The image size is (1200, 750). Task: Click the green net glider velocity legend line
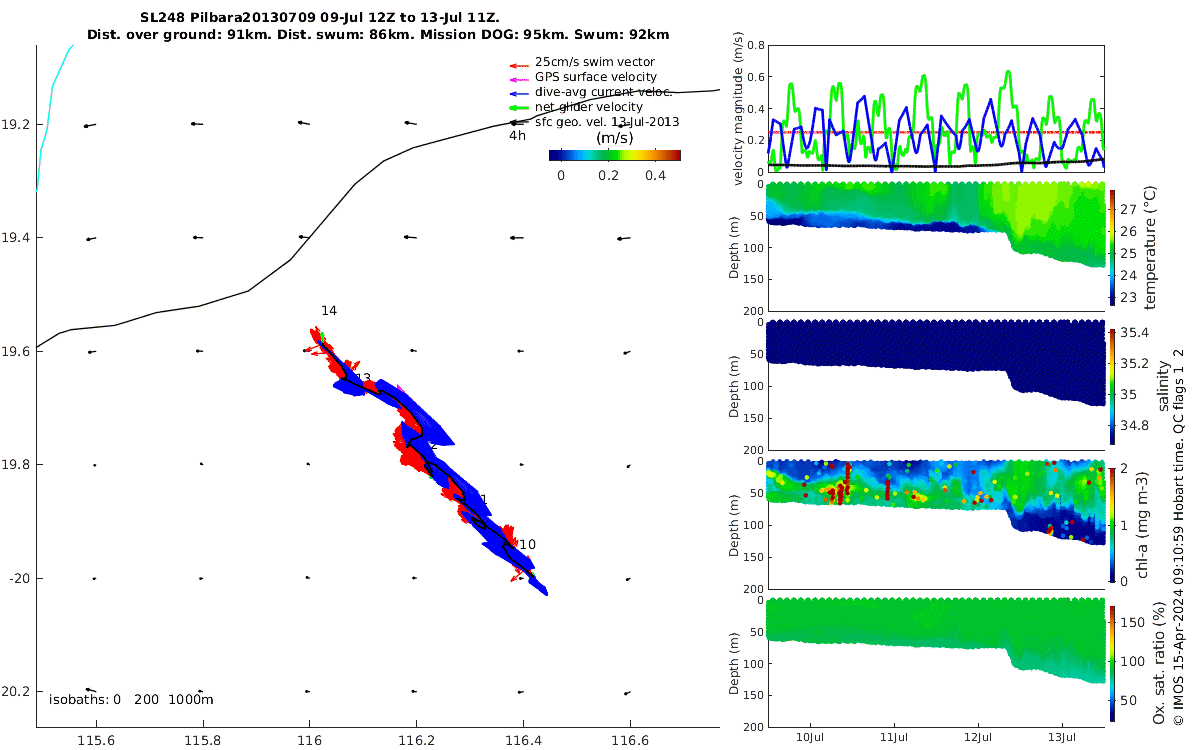coord(519,107)
